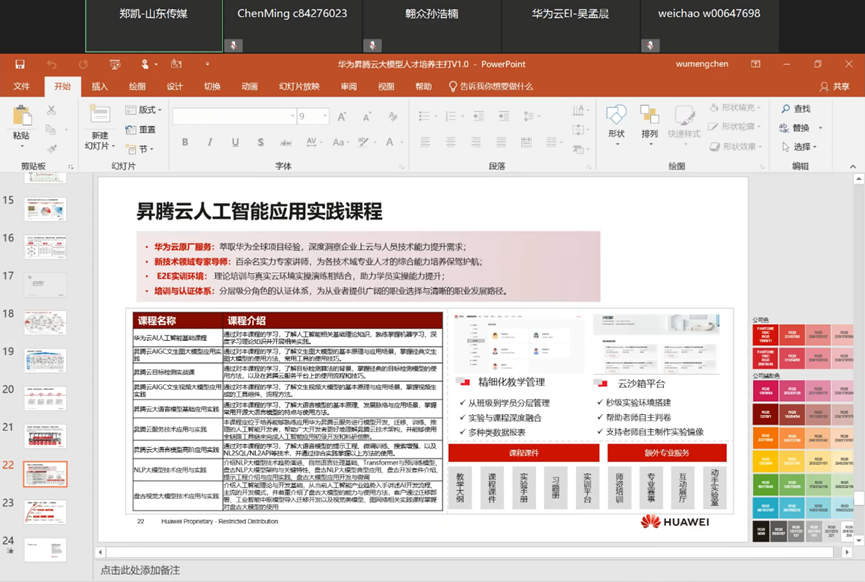
Task: Toggle bold formatting
Action: coord(185,142)
